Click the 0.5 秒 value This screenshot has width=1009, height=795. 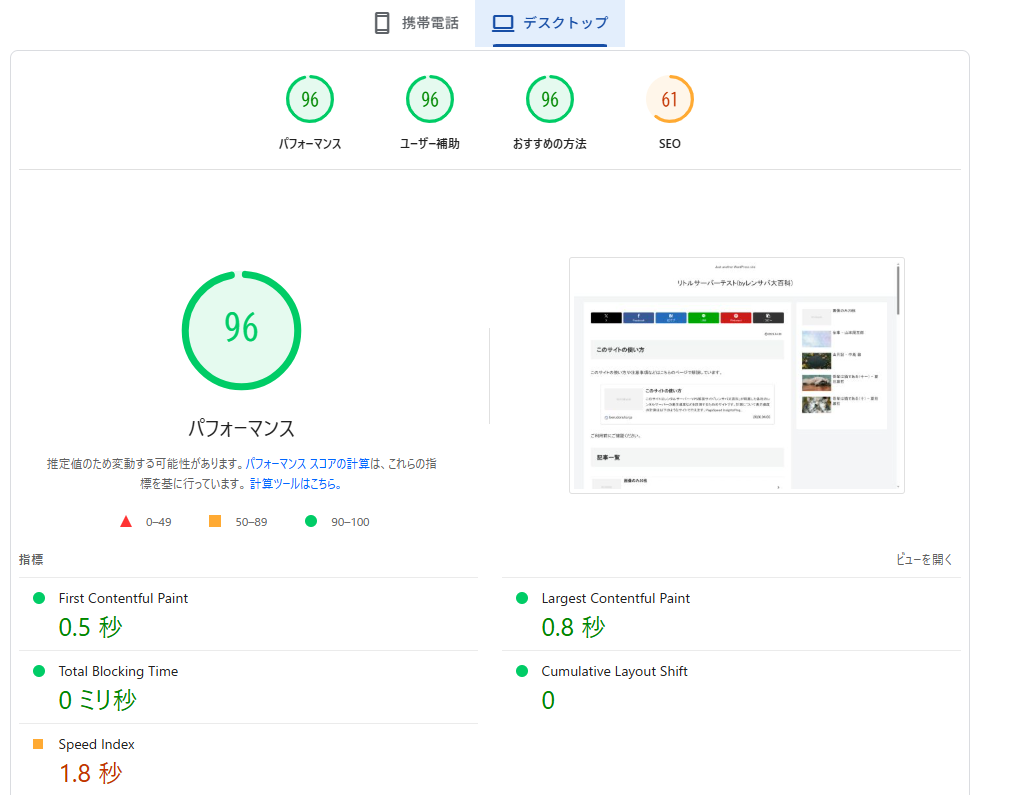coord(90,627)
